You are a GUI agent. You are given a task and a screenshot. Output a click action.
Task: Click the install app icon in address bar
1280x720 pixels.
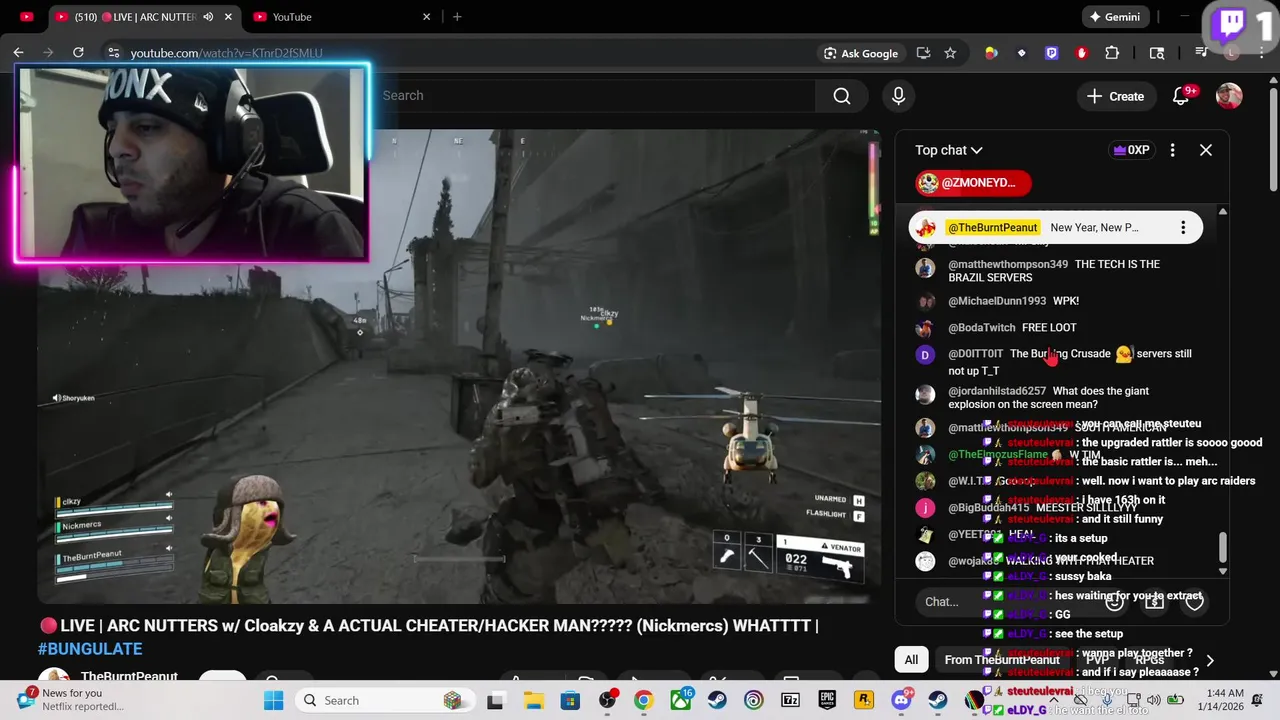(x=923, y=53)
